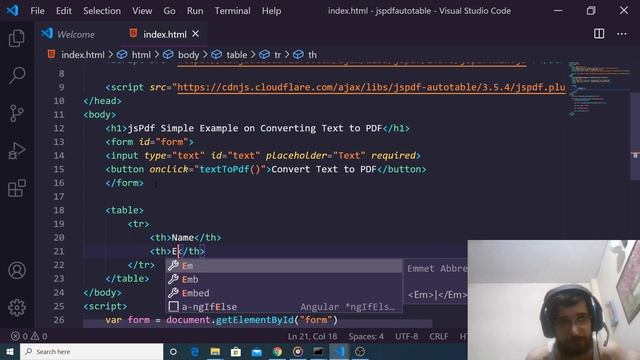Click the code minimap preview
The image size is (640, 360).
[x=599, y=89]
